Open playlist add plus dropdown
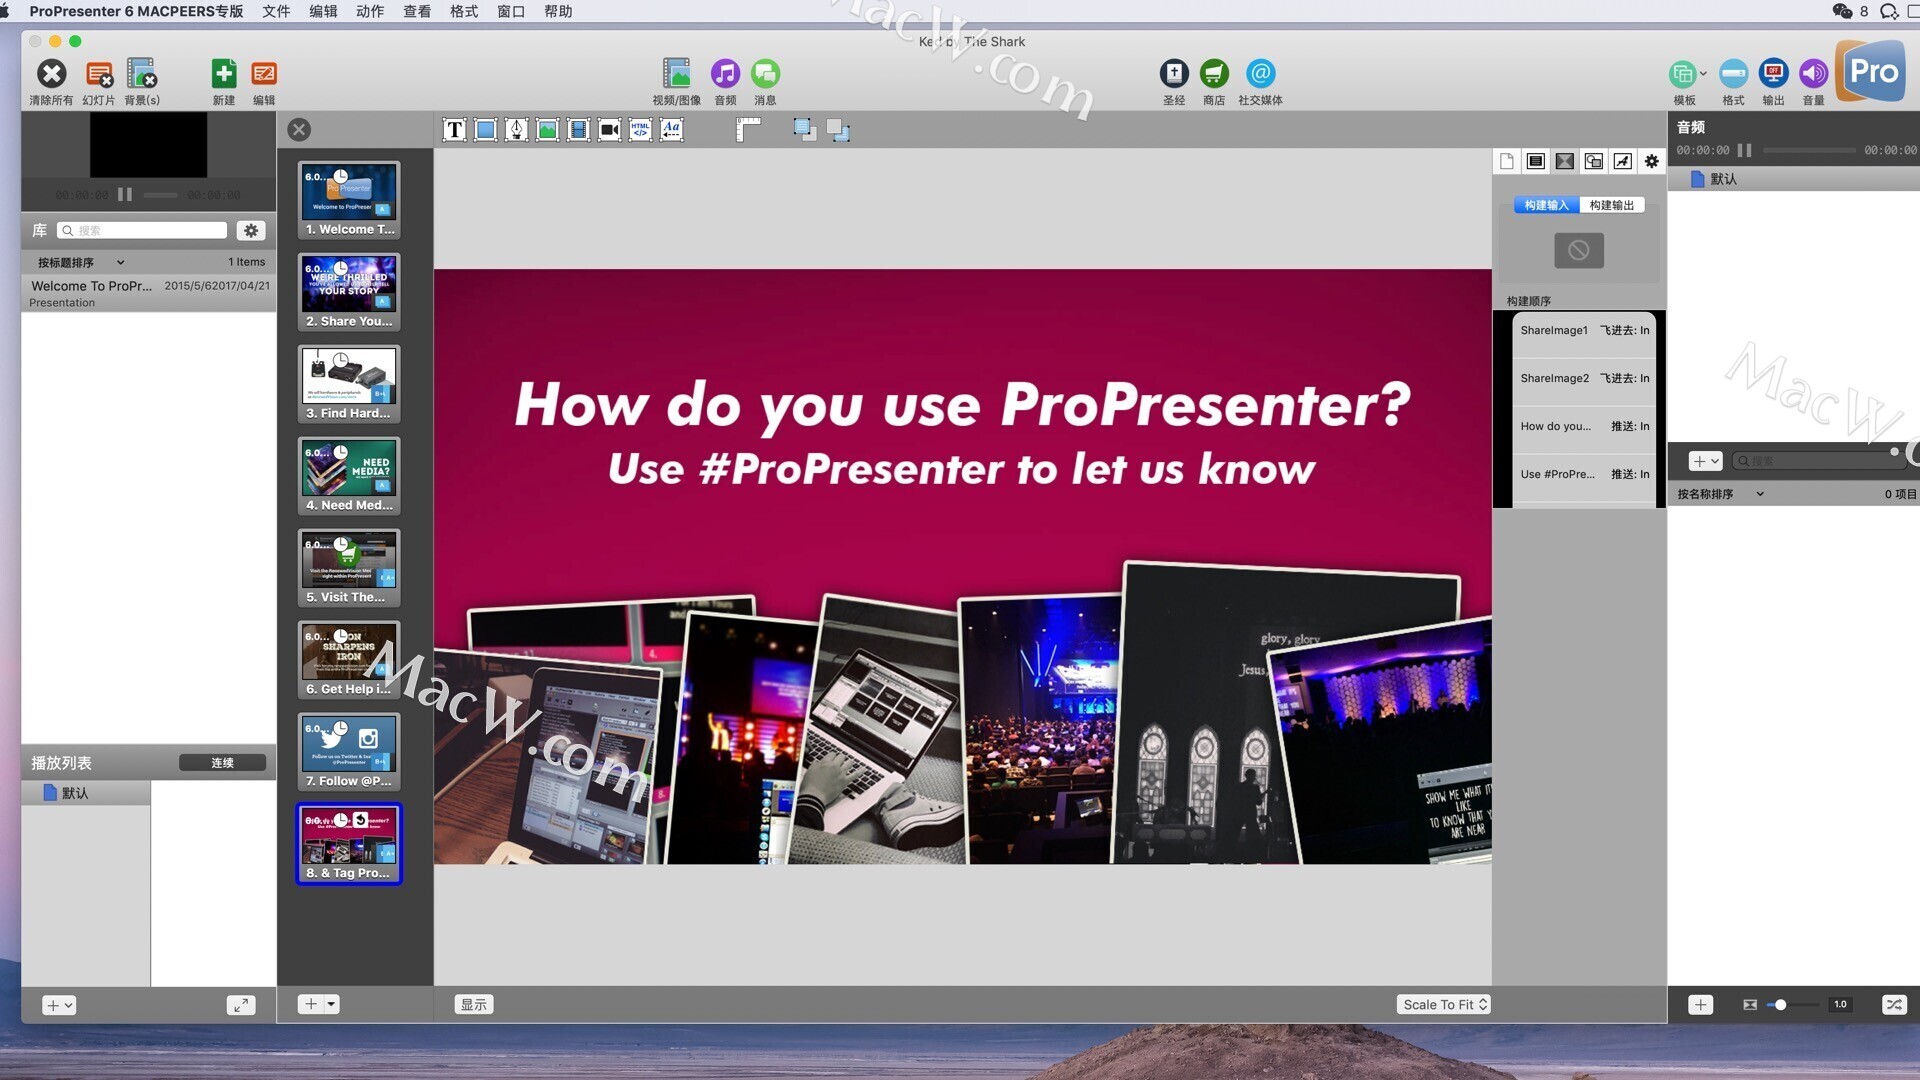The image size is (1920, 1080). click(x=59, y=1006)
